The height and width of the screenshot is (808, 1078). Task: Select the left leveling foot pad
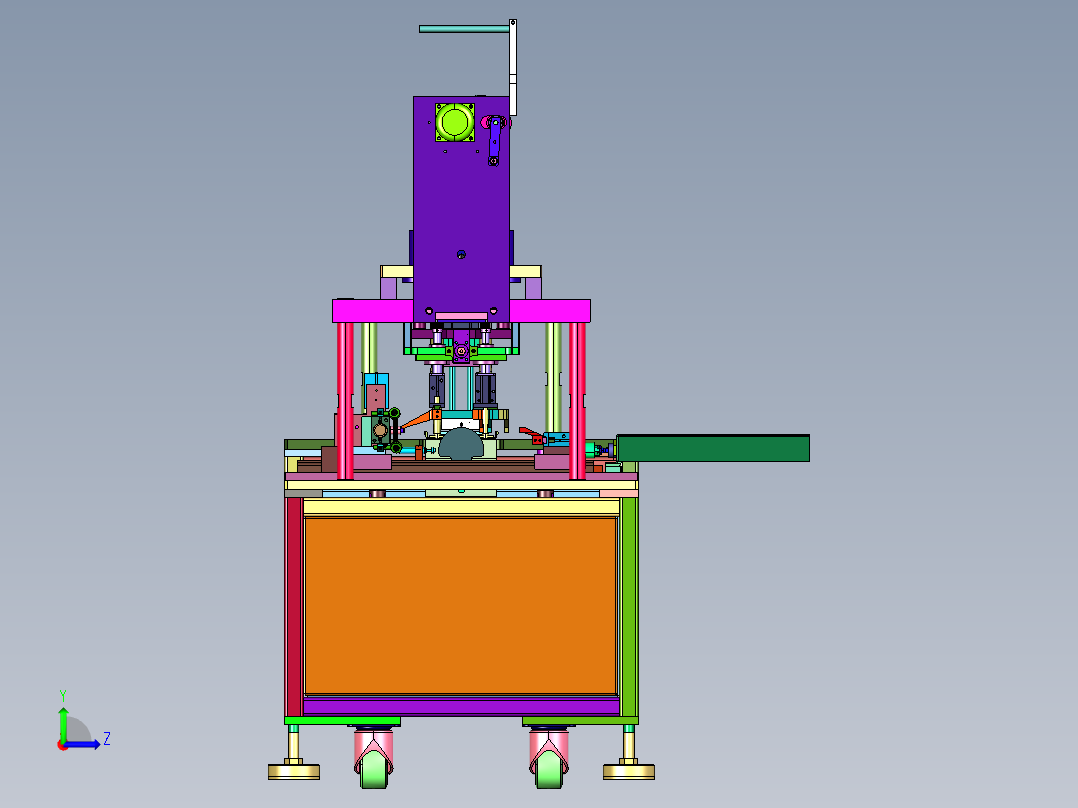pos(293,771)
